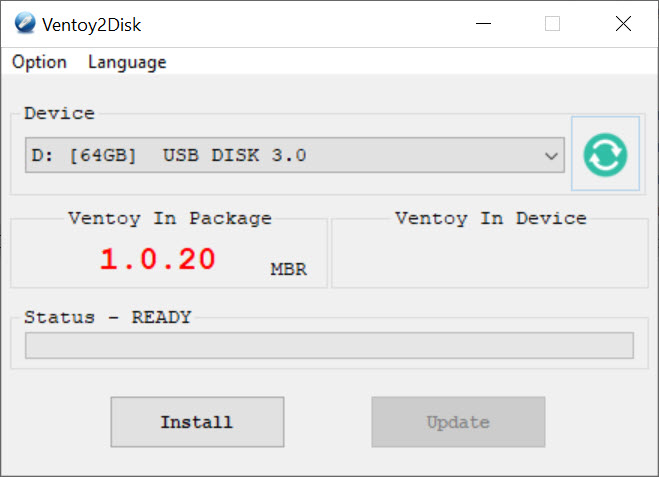
Task: Select the Ventoy In Device heading
Action: [490, 218]
